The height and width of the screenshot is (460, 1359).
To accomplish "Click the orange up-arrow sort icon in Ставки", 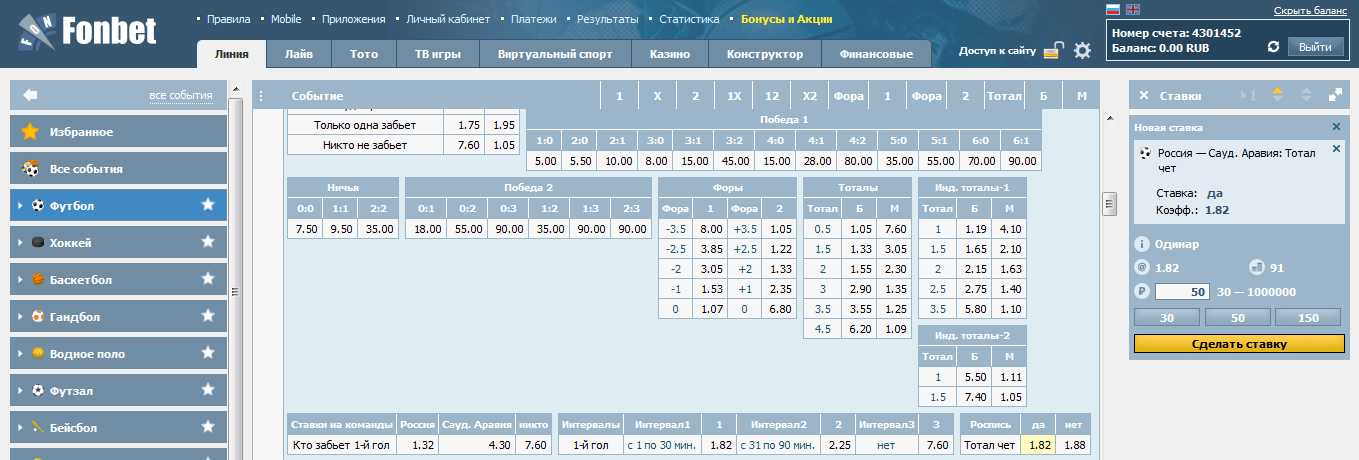I will click(x=1277, y=96).
